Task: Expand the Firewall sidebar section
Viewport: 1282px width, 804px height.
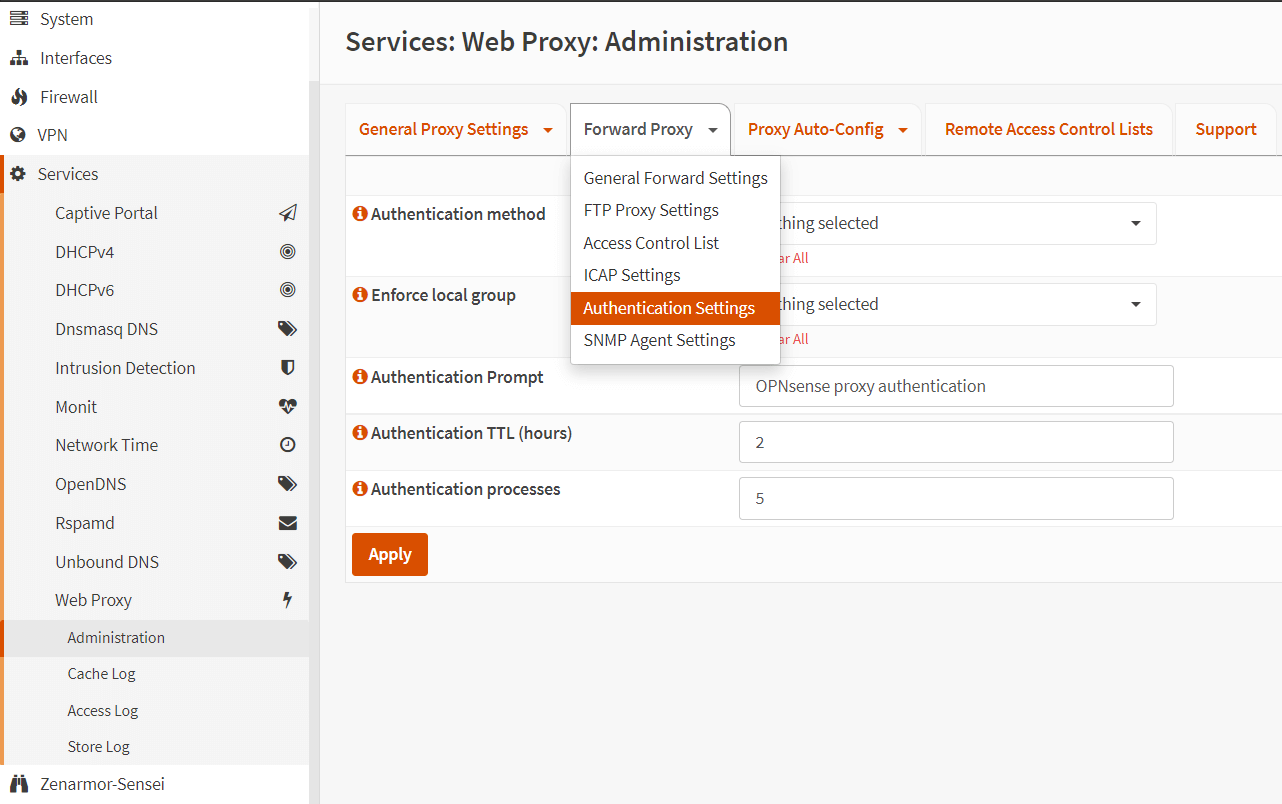Action: (x=68, y=97)
